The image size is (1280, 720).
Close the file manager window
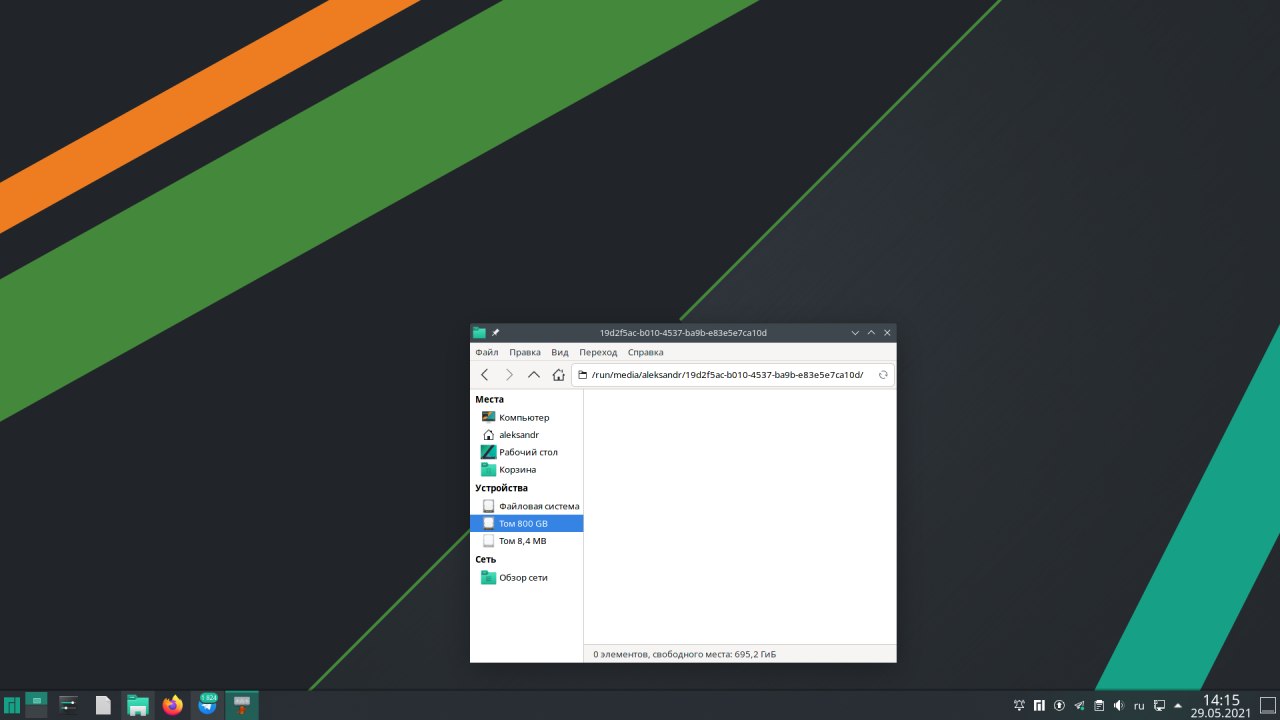(887, 333)
